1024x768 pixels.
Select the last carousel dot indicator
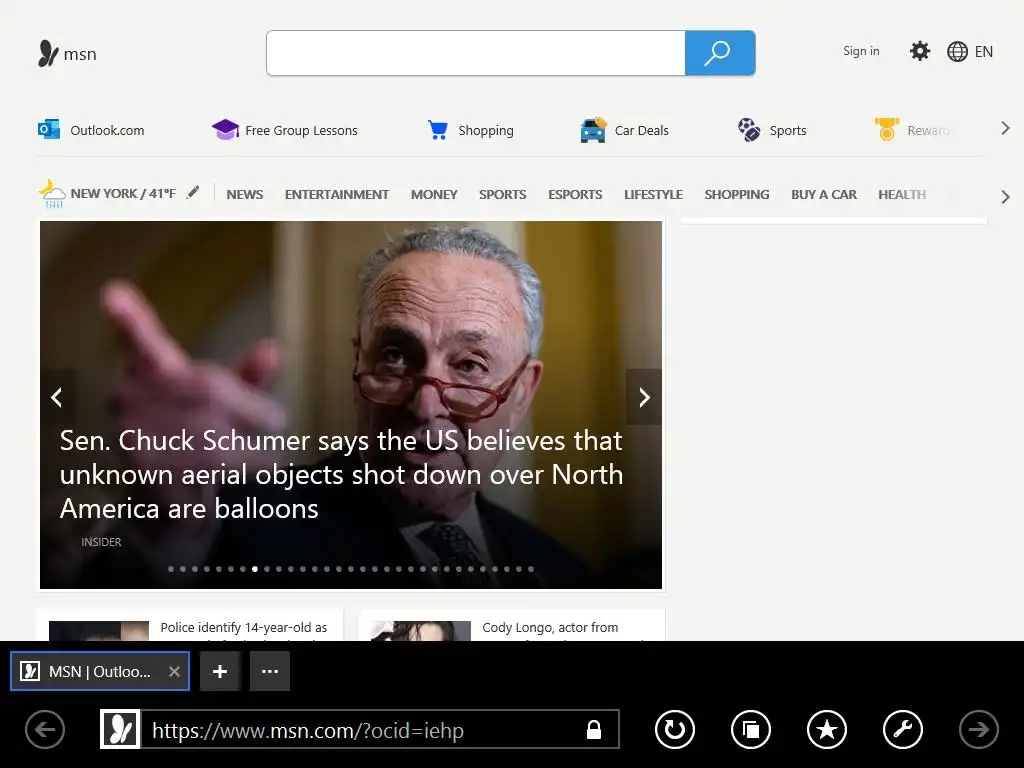click(531, 569)
